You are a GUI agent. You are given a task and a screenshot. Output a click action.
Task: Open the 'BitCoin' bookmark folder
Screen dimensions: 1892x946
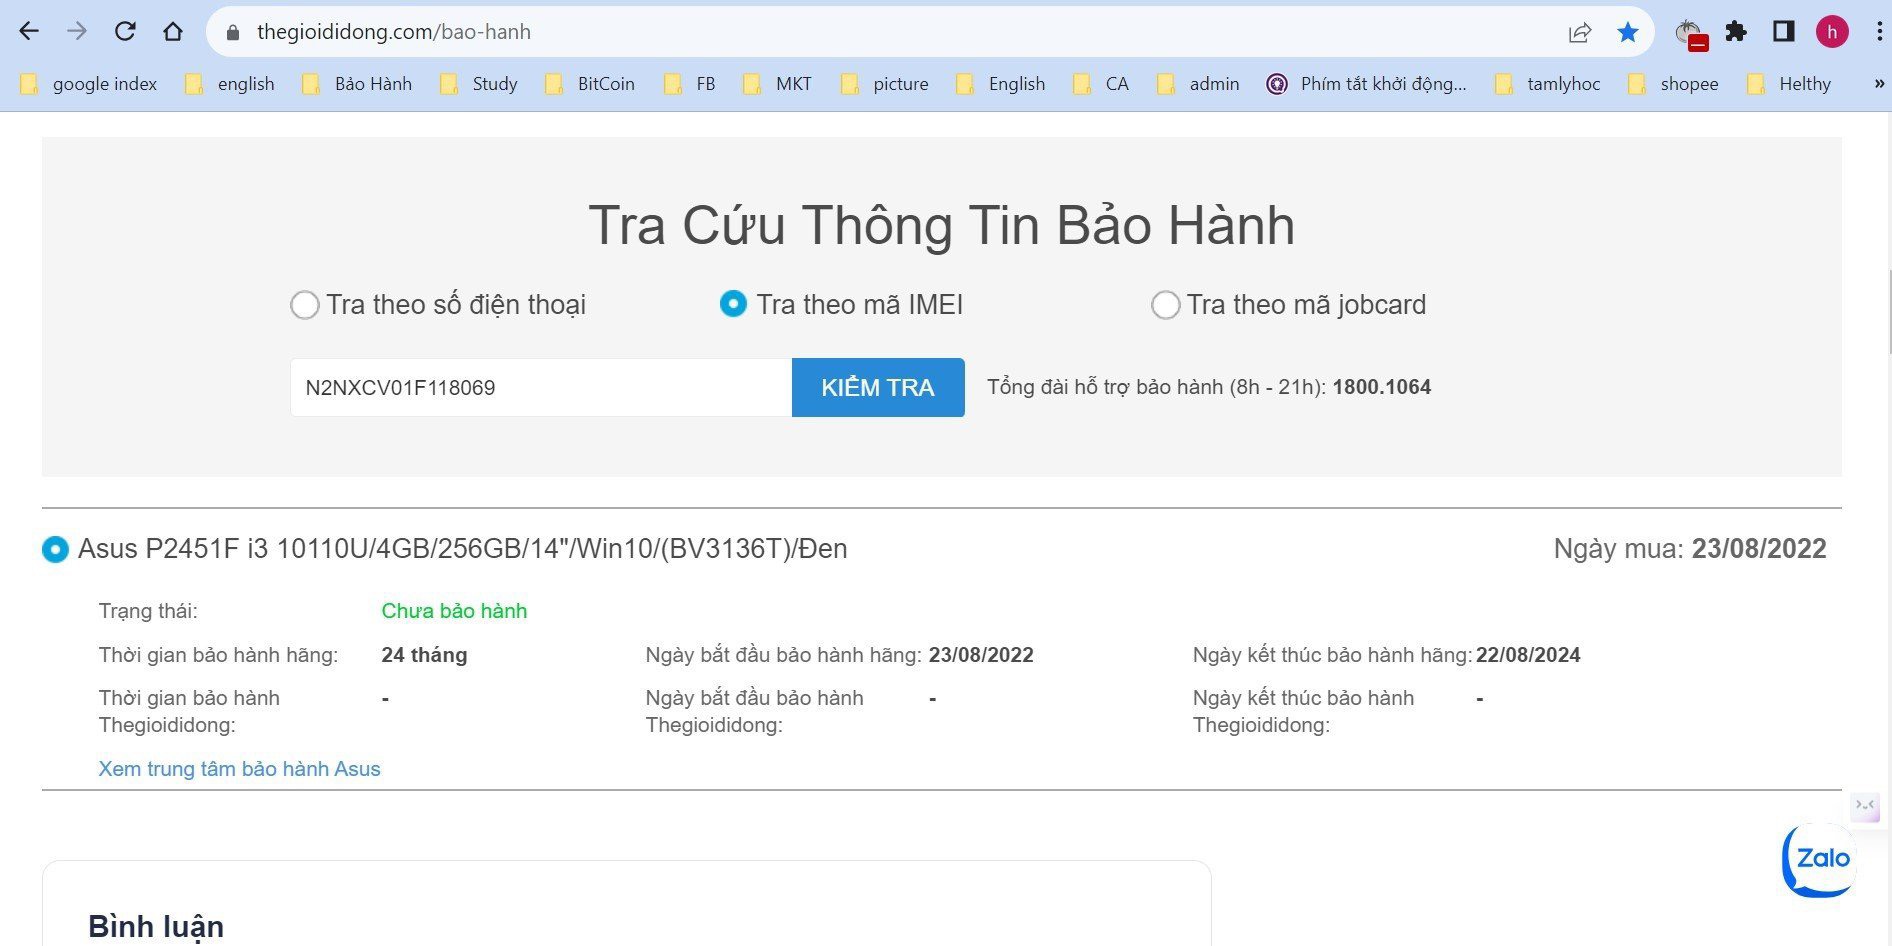click(590, 84)
